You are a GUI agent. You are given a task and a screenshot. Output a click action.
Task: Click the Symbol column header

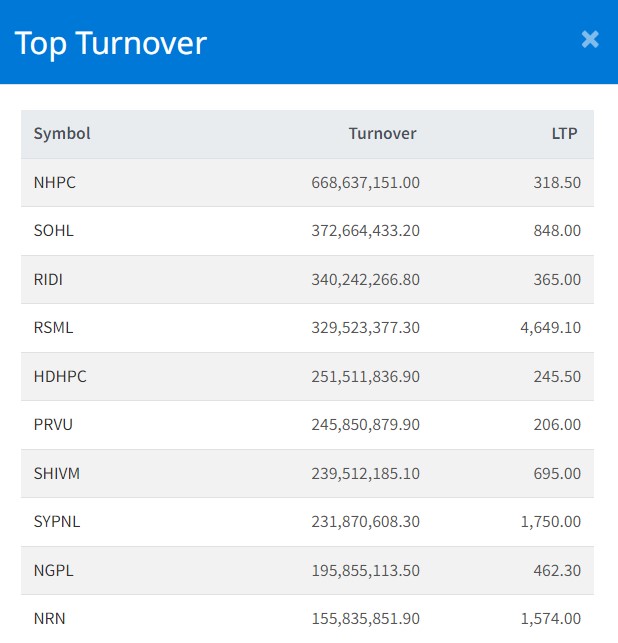click(62, 134)
